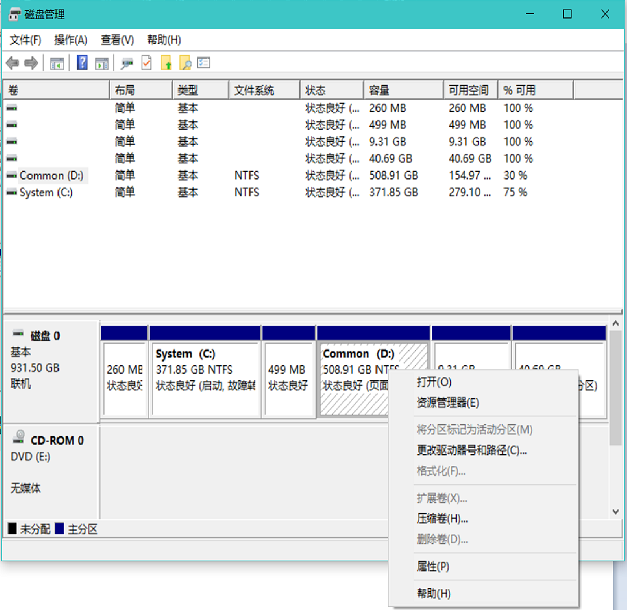Open the blue Help question mark icon
Image resolution: width=627 pixels, height=610 pixels.
(82, 63)
